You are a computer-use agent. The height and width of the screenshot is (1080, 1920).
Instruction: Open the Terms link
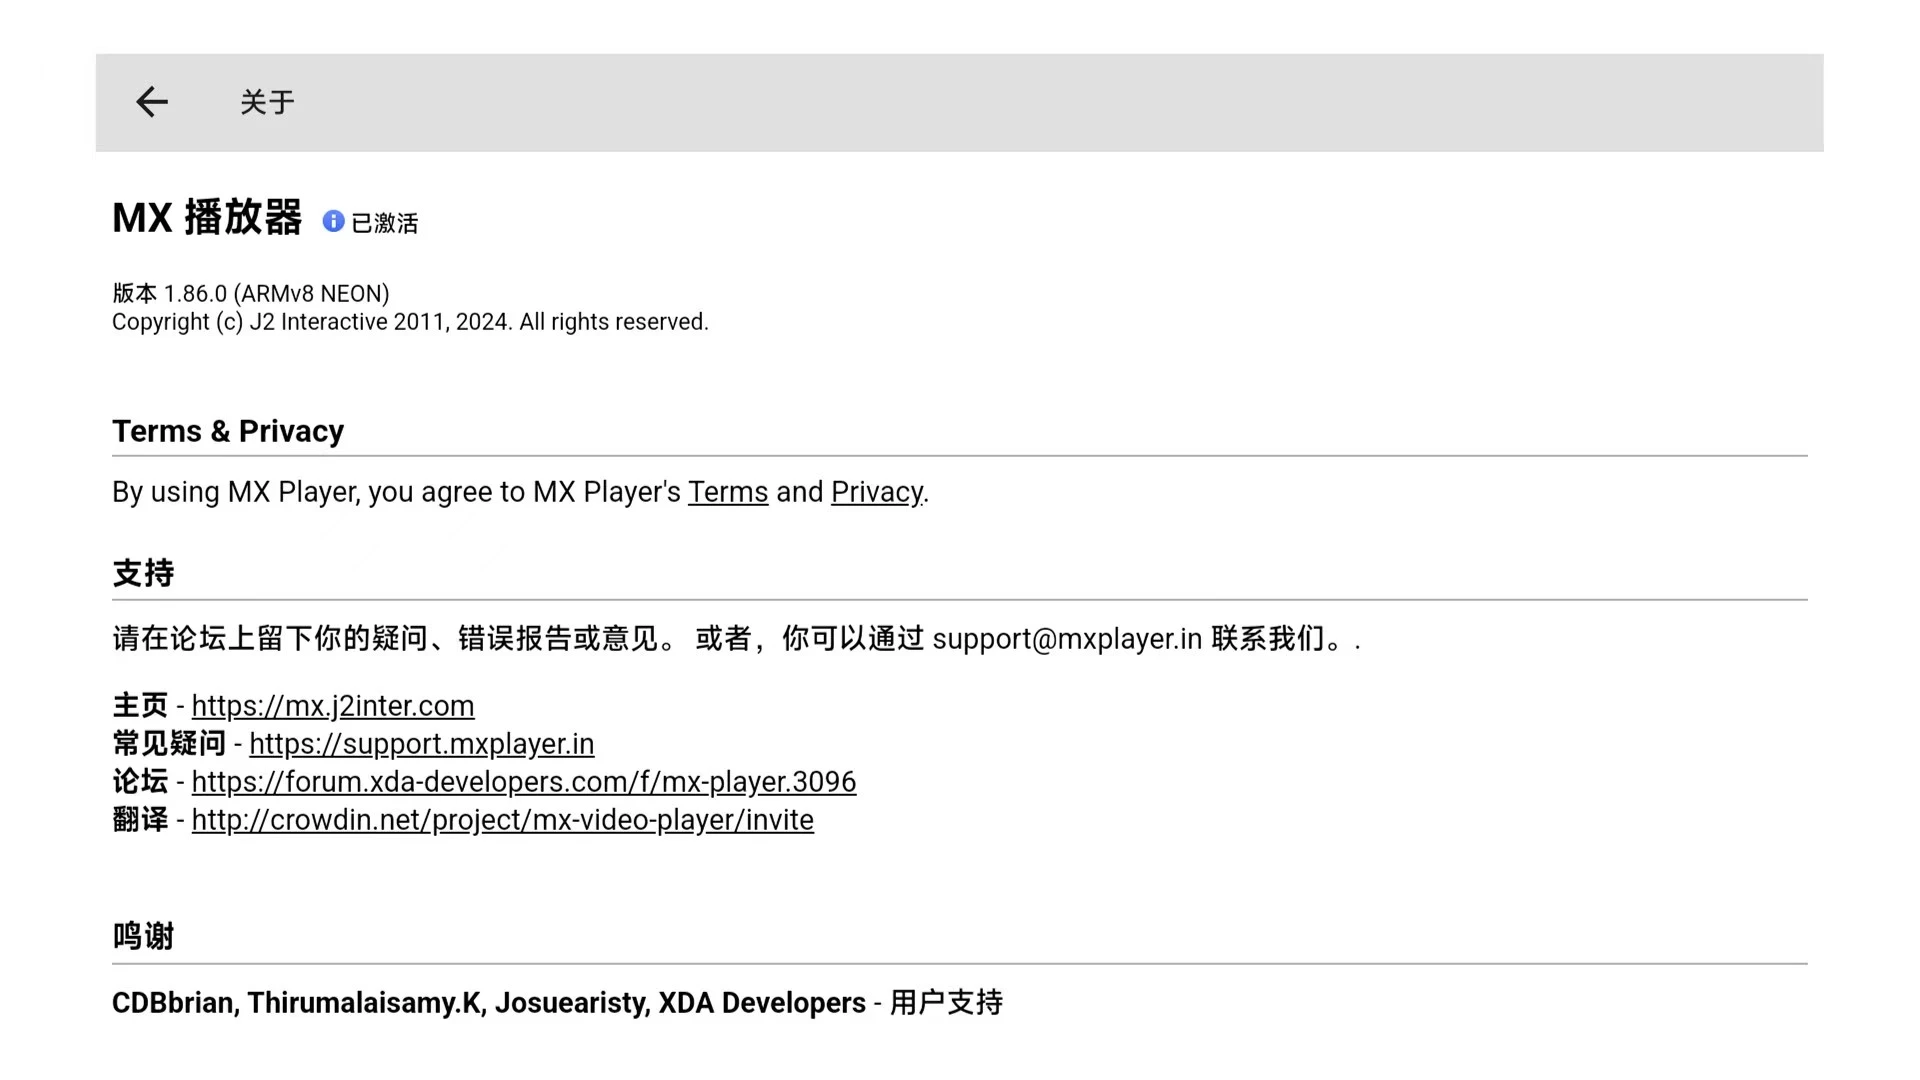click(x=727, y=492)
